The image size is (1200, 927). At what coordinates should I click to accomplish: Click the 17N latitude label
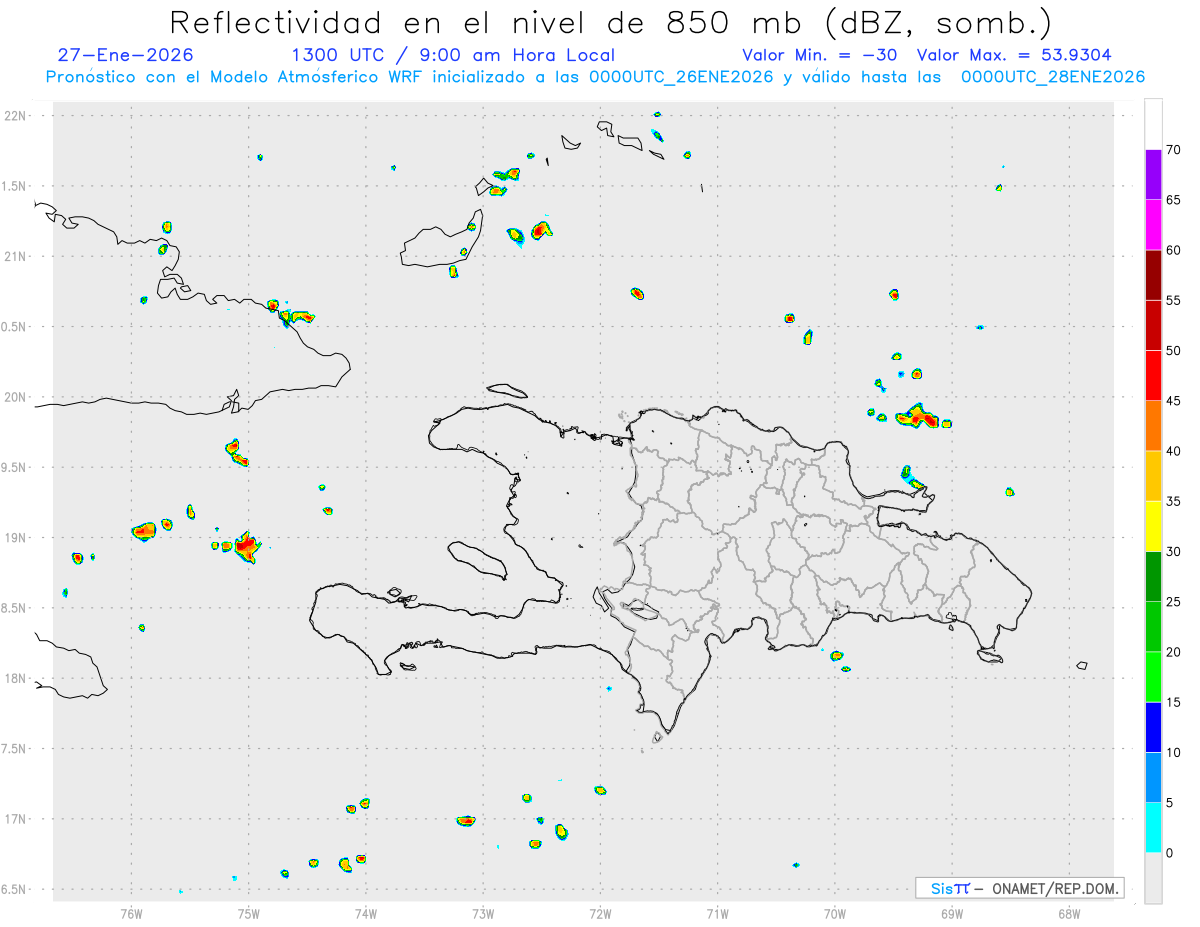click(17, 819)
